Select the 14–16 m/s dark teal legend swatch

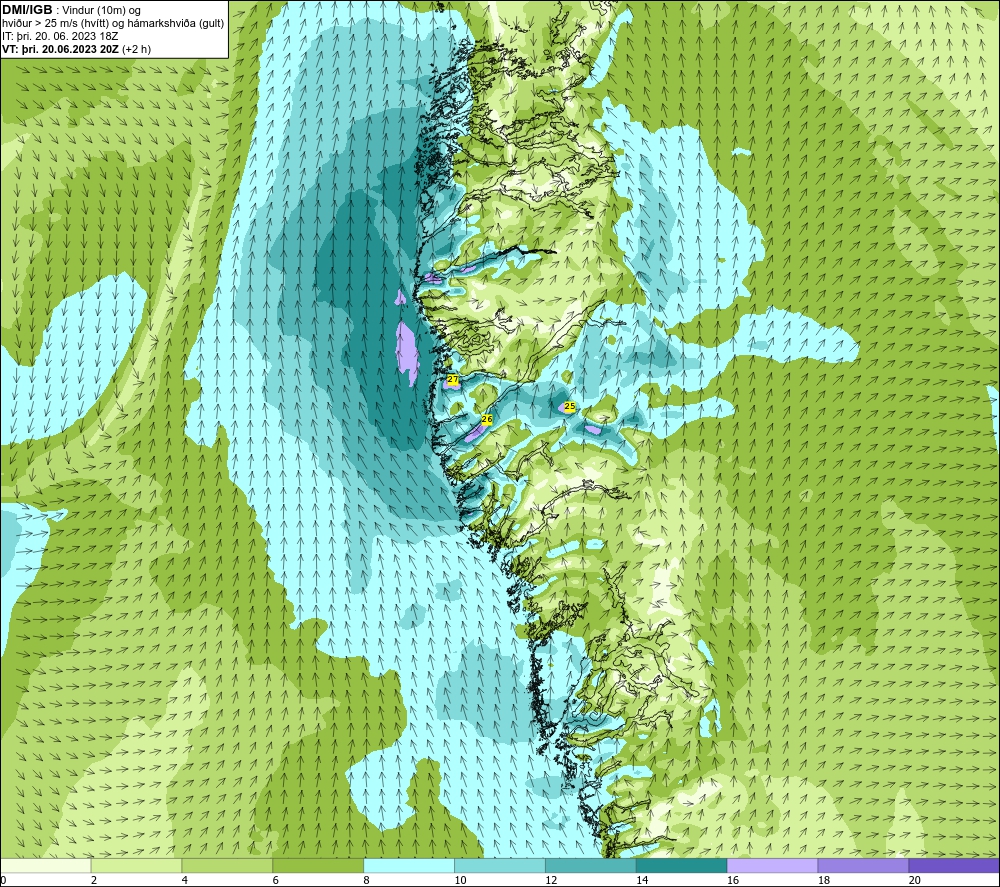pos(682,866)
